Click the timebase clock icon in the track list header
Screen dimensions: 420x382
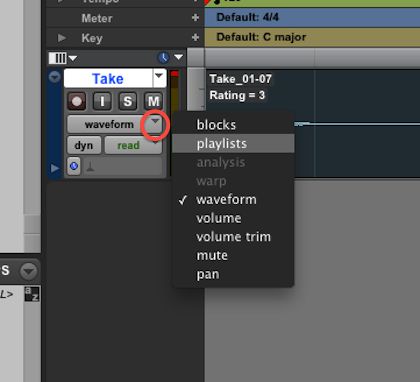pos(163,58)
